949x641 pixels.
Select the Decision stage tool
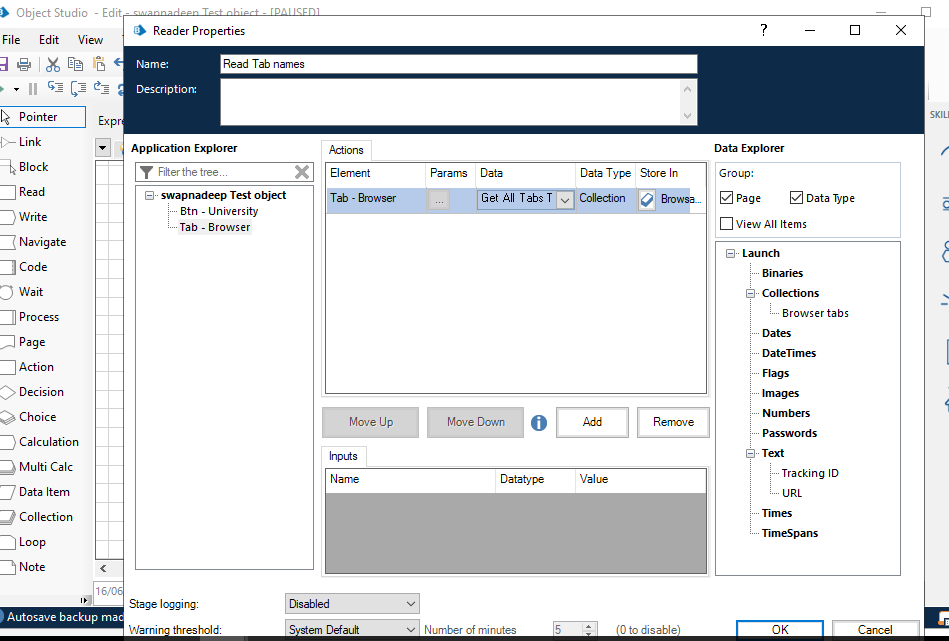coord(40,392)
